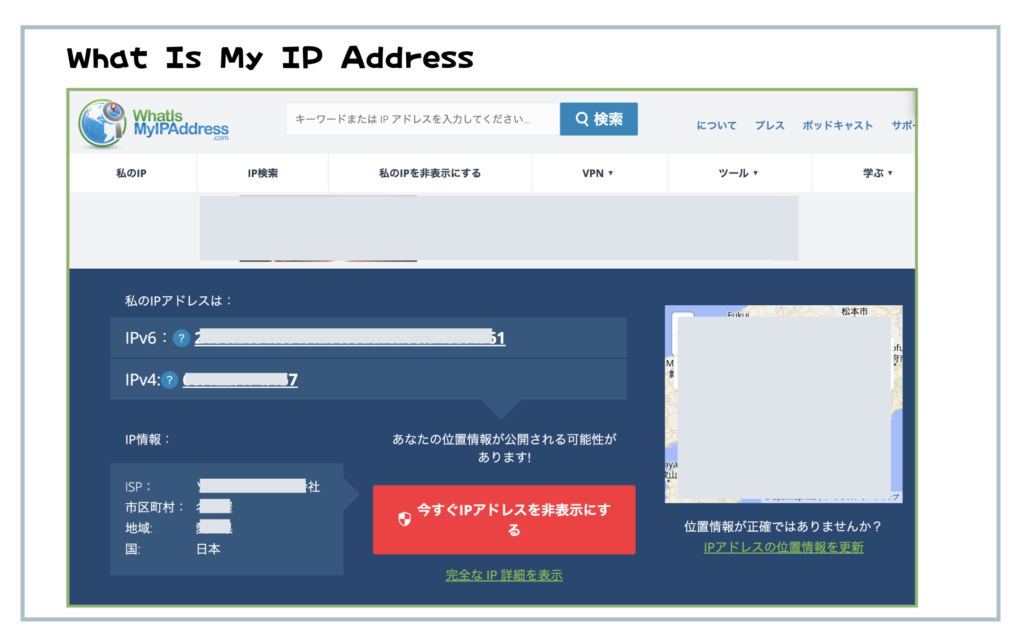Open the について link

tap(716, 126)
